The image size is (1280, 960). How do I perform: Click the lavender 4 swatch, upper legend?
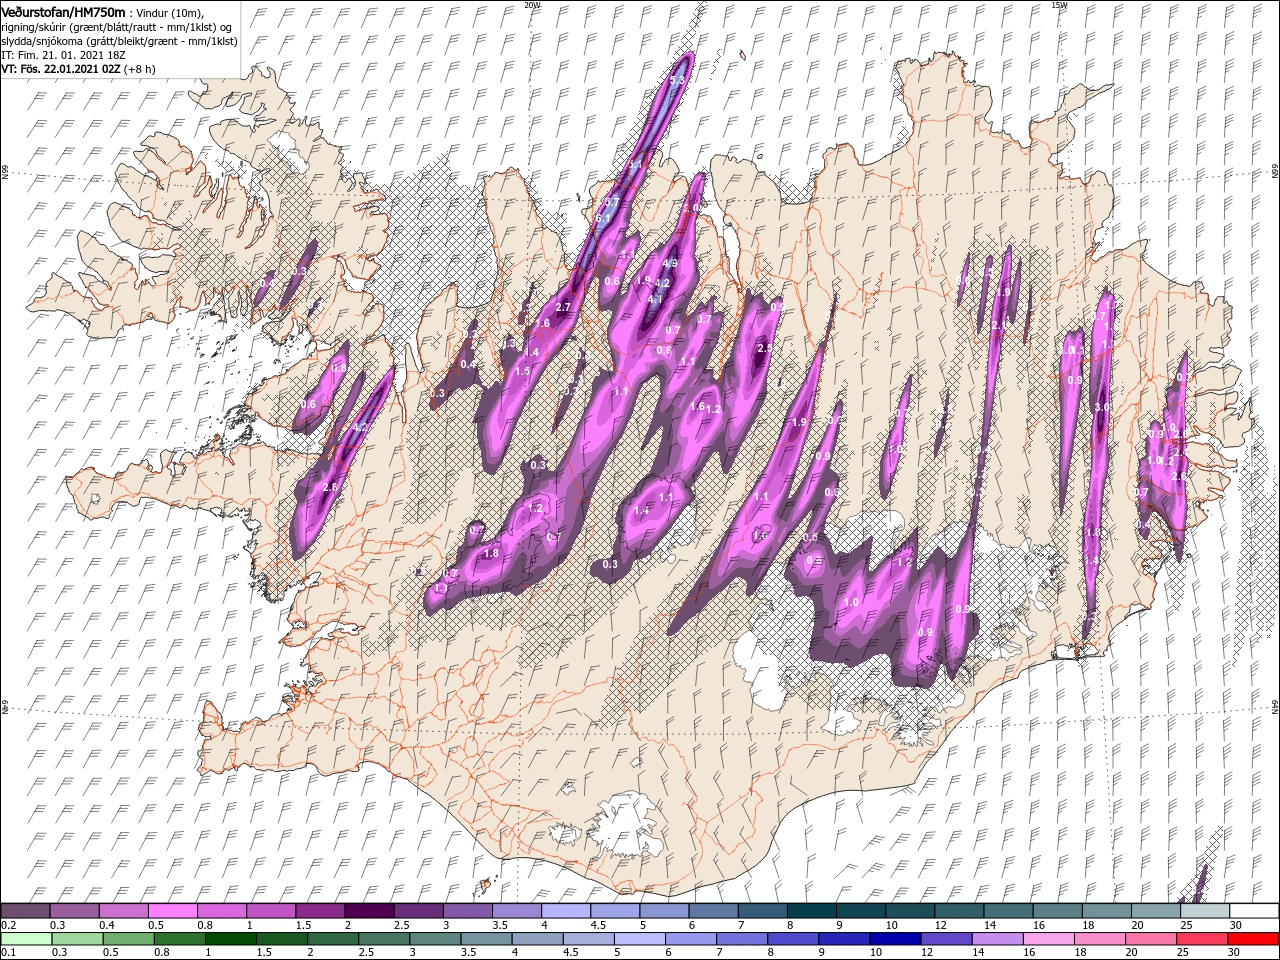566,911
